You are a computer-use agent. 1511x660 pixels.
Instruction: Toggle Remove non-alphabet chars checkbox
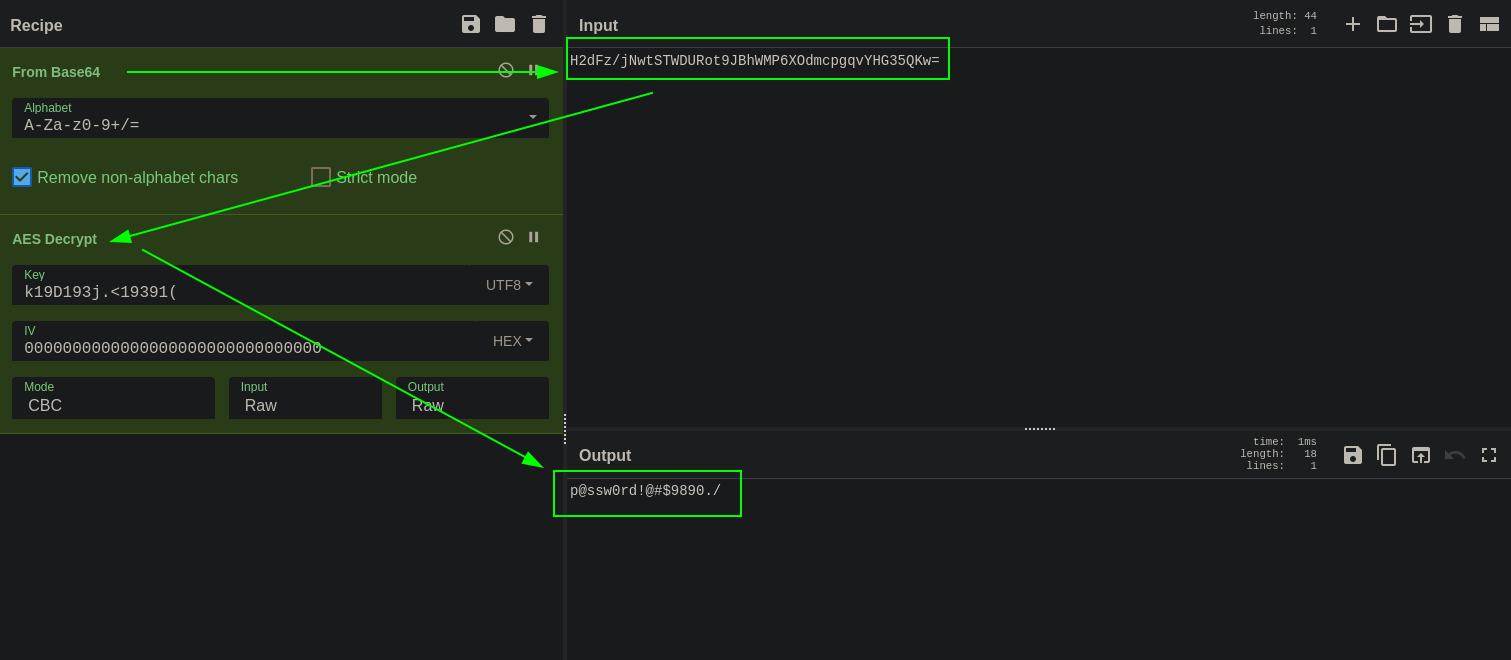22,177
